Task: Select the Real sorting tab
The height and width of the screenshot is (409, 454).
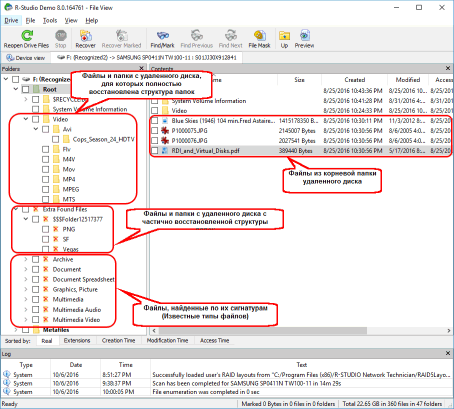Action: [47, 341]
